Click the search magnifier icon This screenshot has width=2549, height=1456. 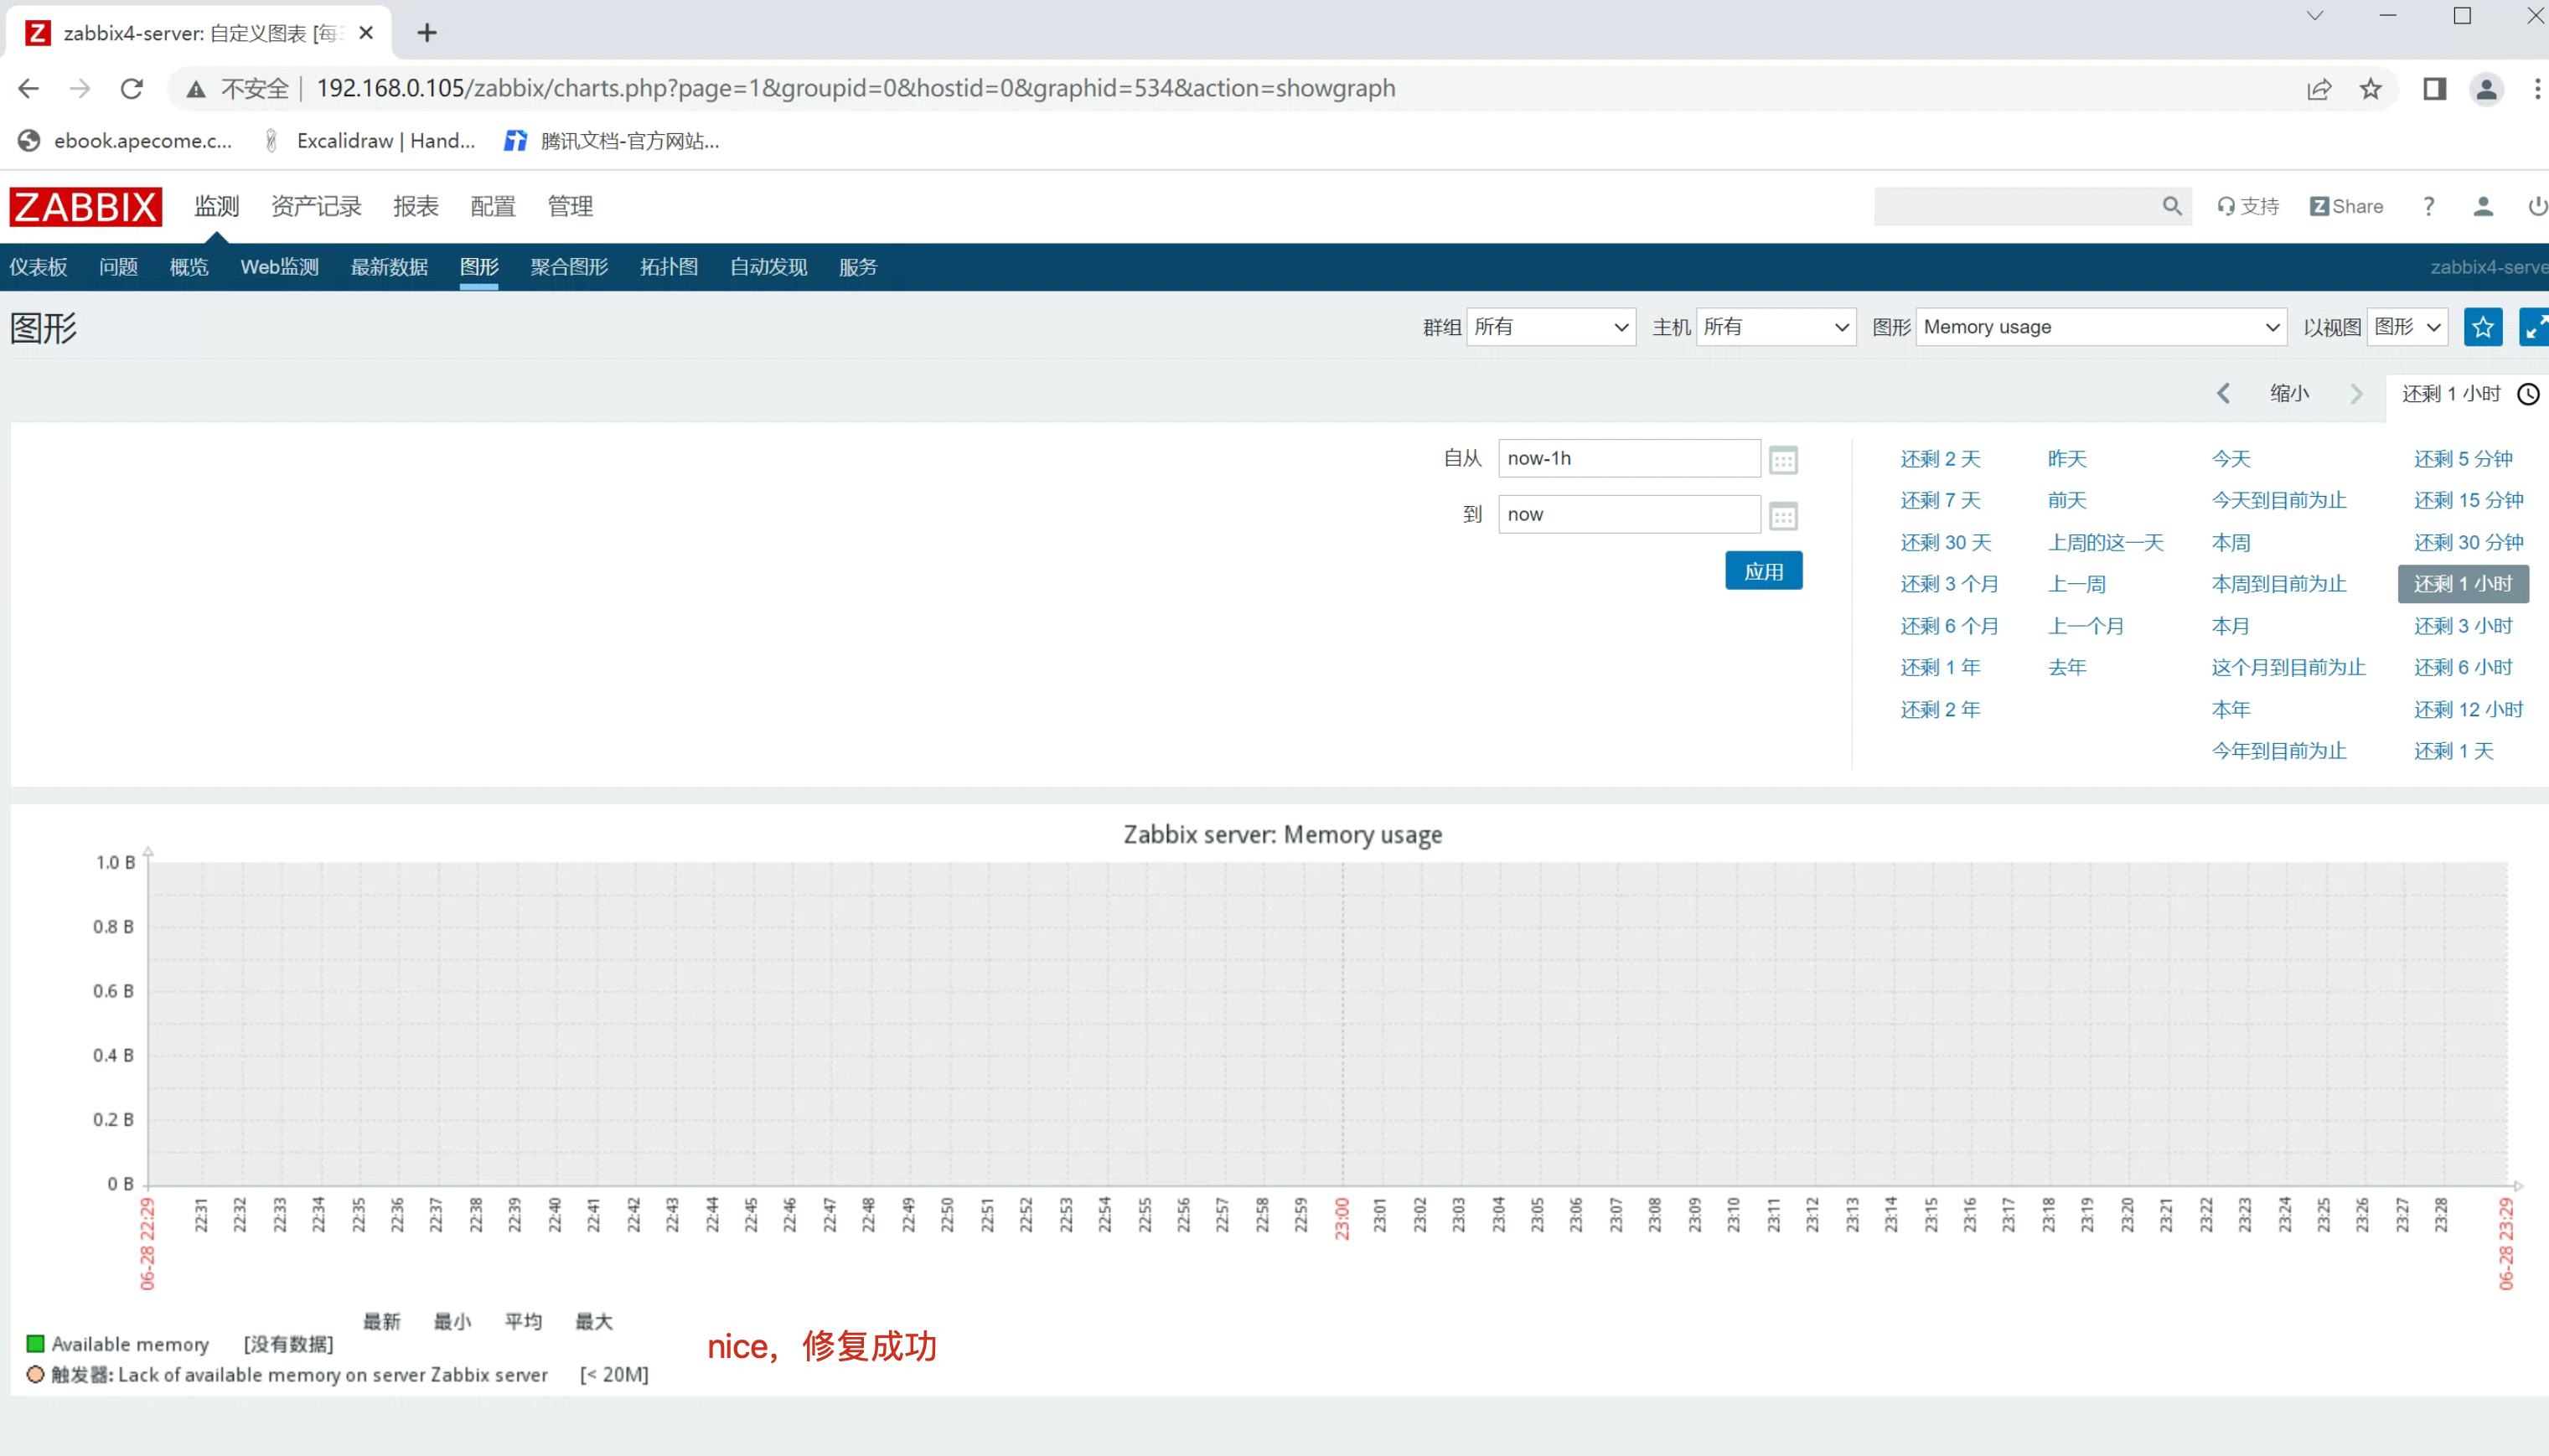tap(2171, 206)
